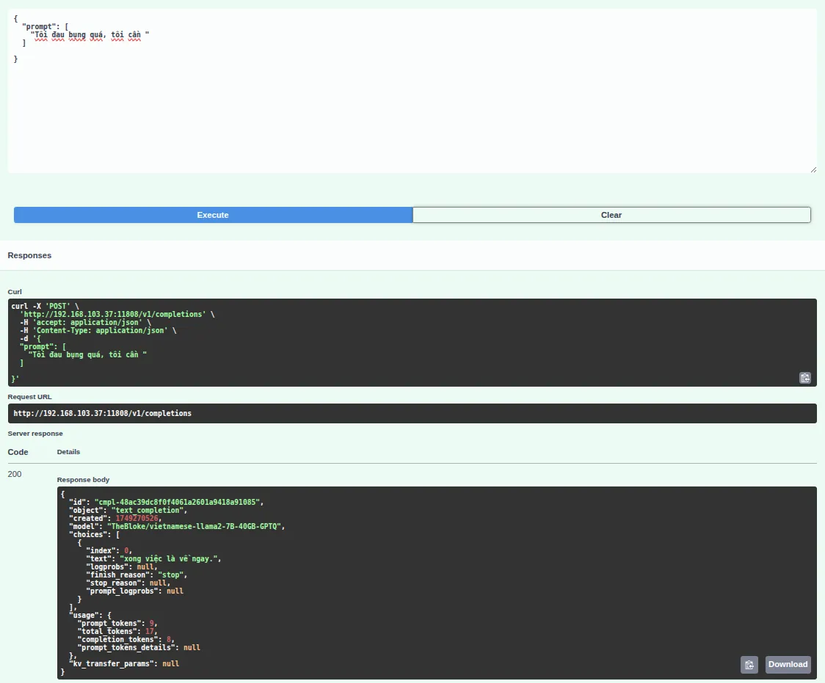Screen dimensions: 825x683
Task: Click the response id value cmpl-48ac39dc…
Action: pyautogui.click(x=179, y=502)
